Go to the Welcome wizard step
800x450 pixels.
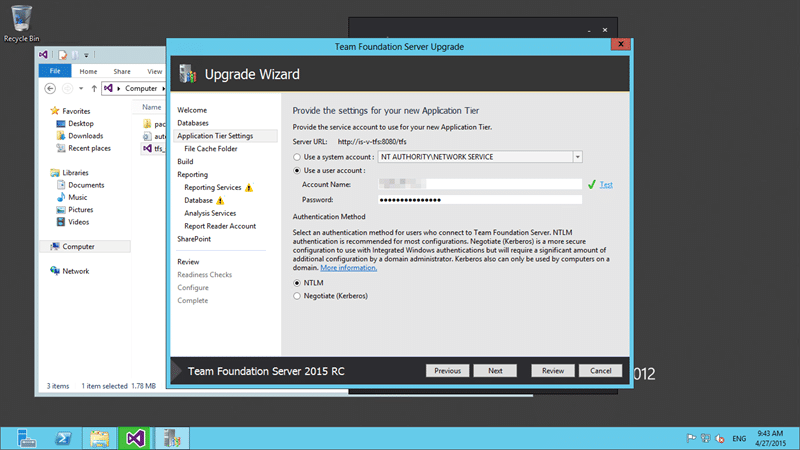(192, 110)
